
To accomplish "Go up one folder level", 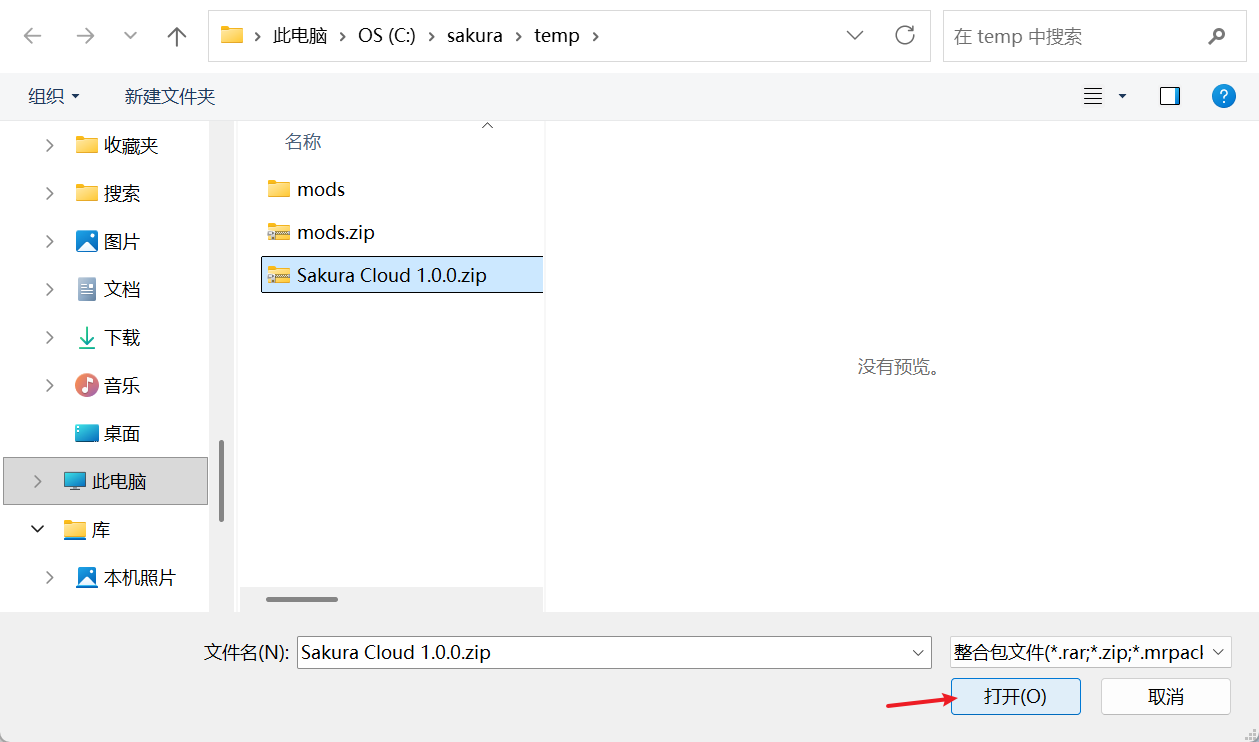I will 177,36.
